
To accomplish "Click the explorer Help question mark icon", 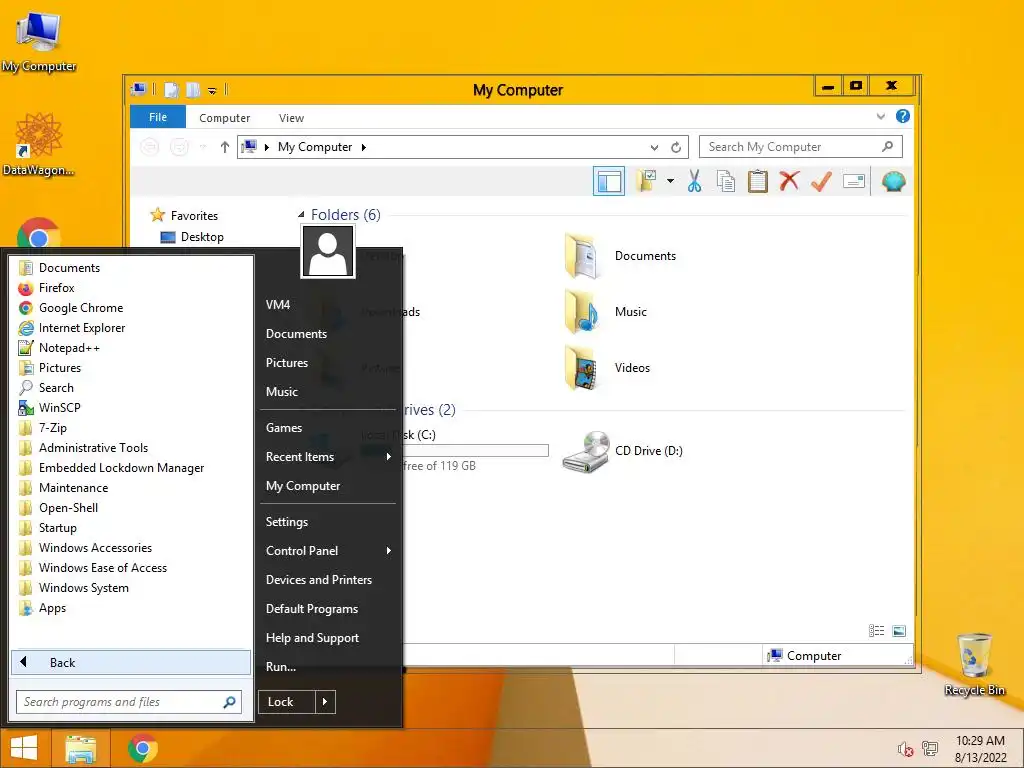I will 903,116.
